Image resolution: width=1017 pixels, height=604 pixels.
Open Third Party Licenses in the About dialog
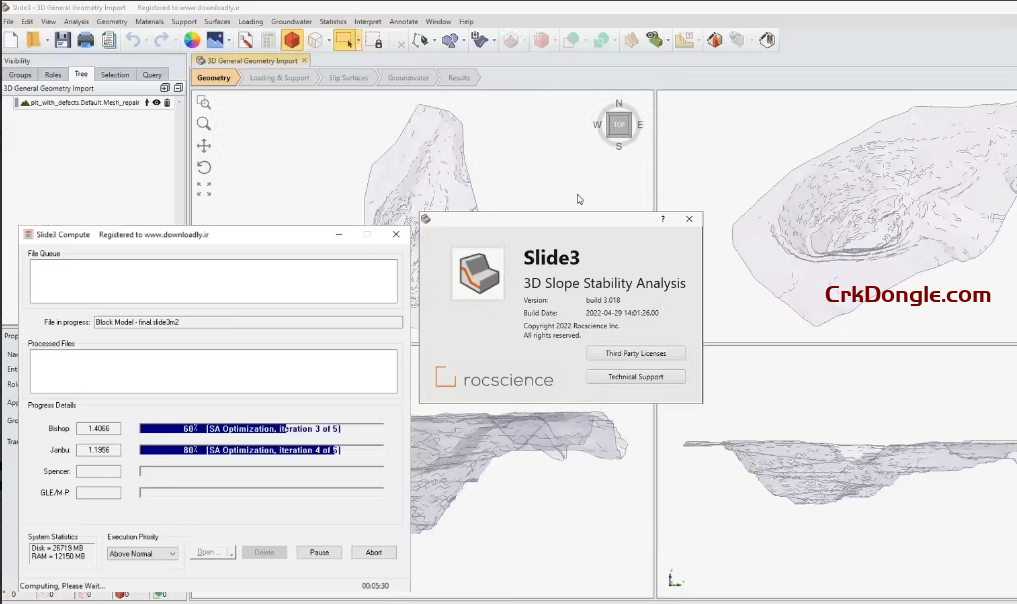pos(636,353)
